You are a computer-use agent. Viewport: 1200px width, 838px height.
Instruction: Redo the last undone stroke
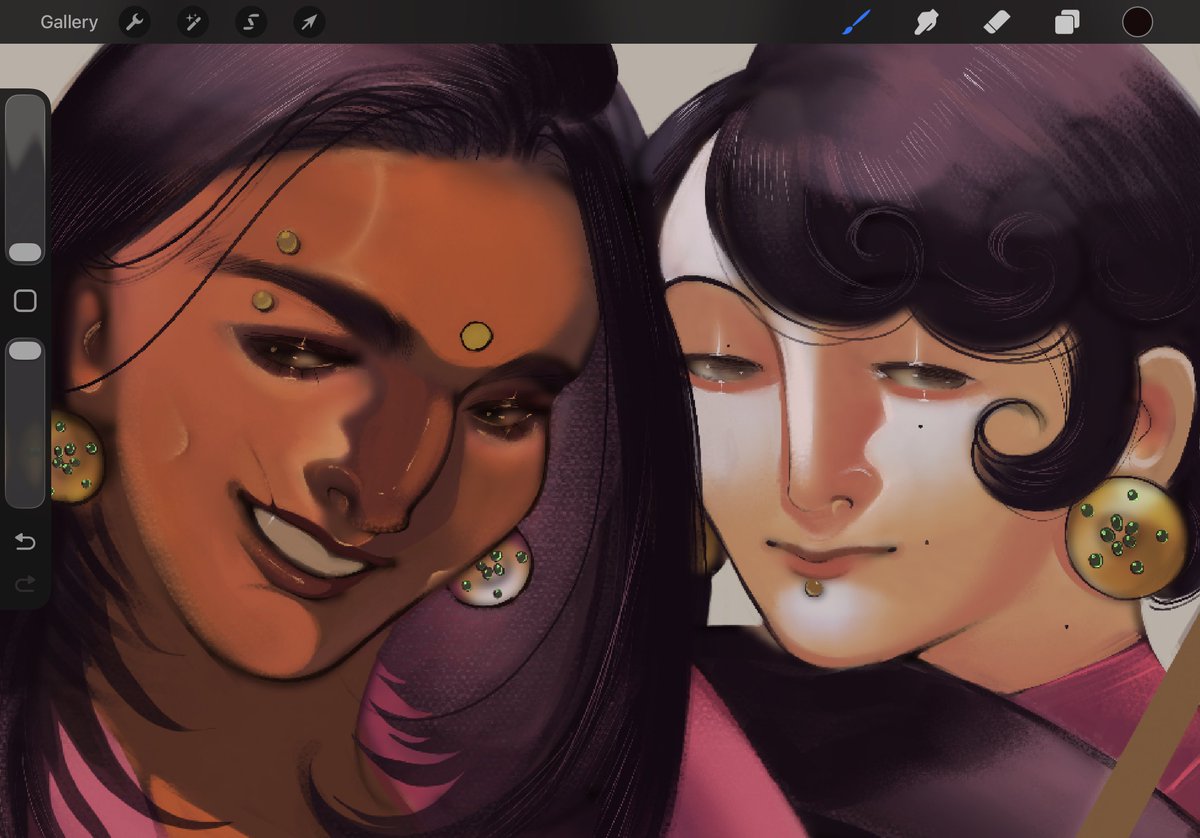click(x=25, y=583)
